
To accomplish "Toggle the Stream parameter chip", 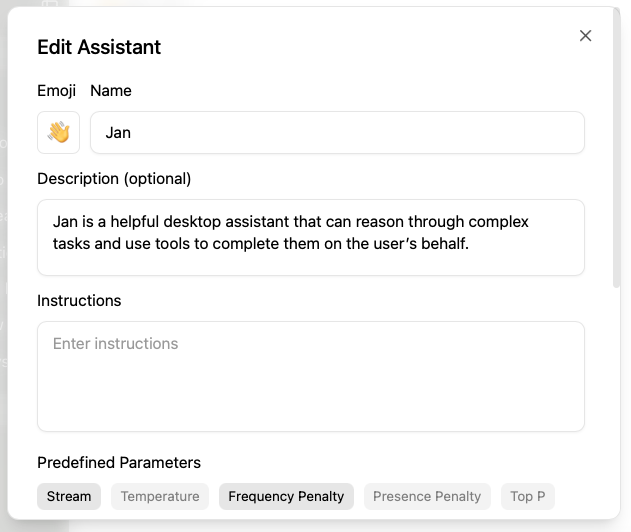I will click(x=69, y=496).
